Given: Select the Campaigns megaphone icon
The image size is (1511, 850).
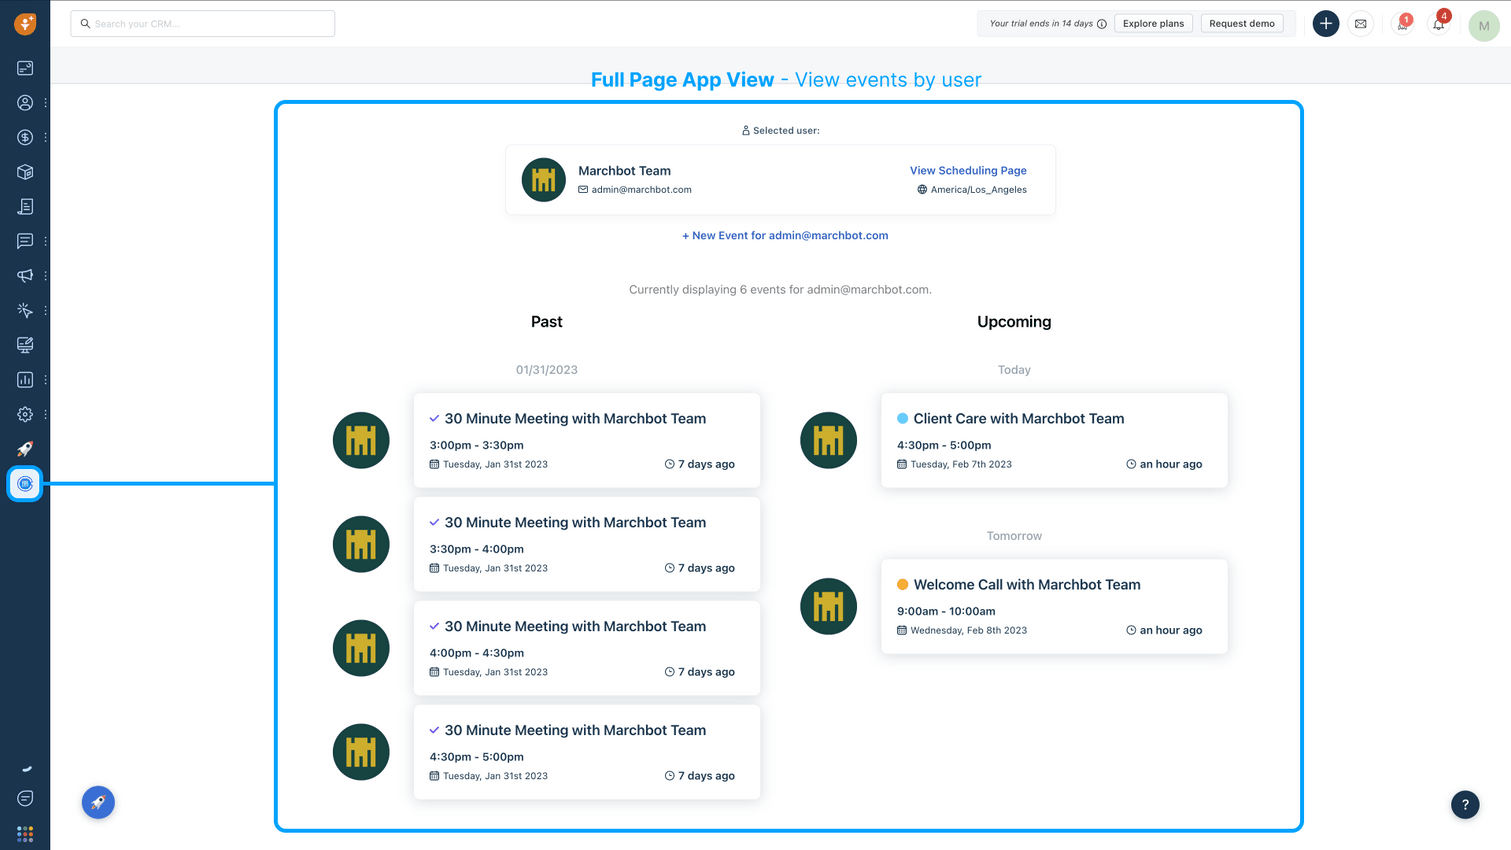Looking at the screenshot, I should coord(24,275).
